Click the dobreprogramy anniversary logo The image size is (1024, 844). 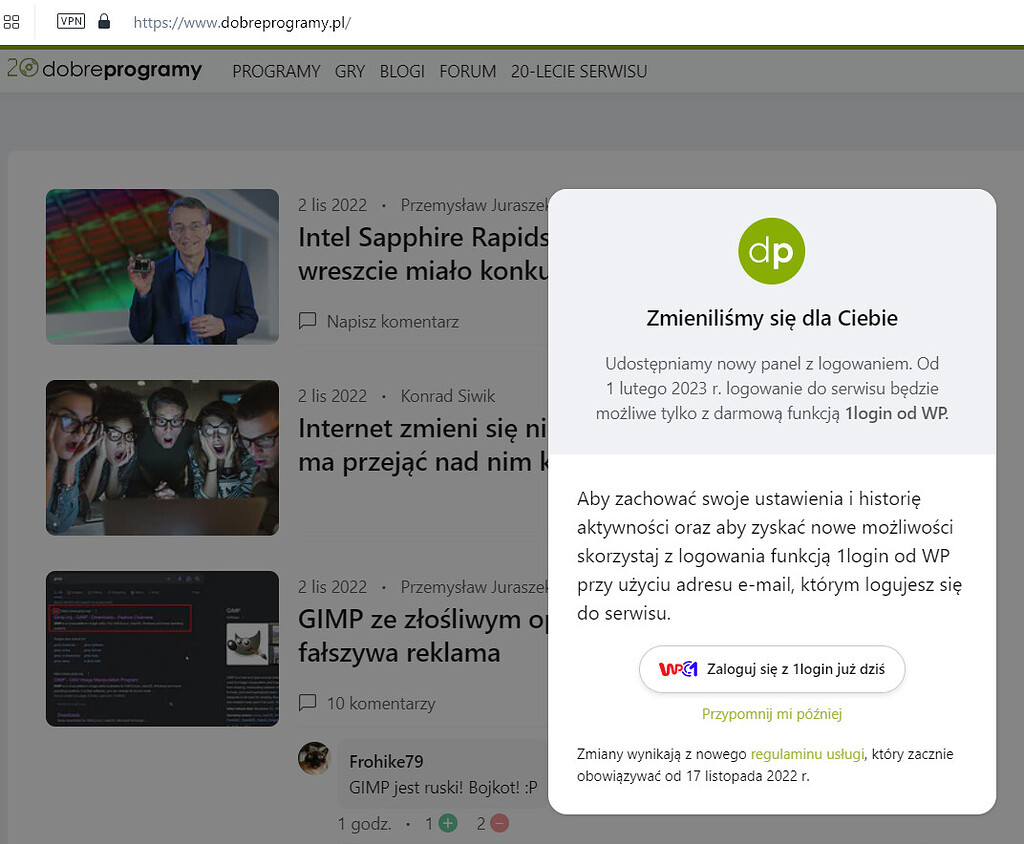[104, 70]
